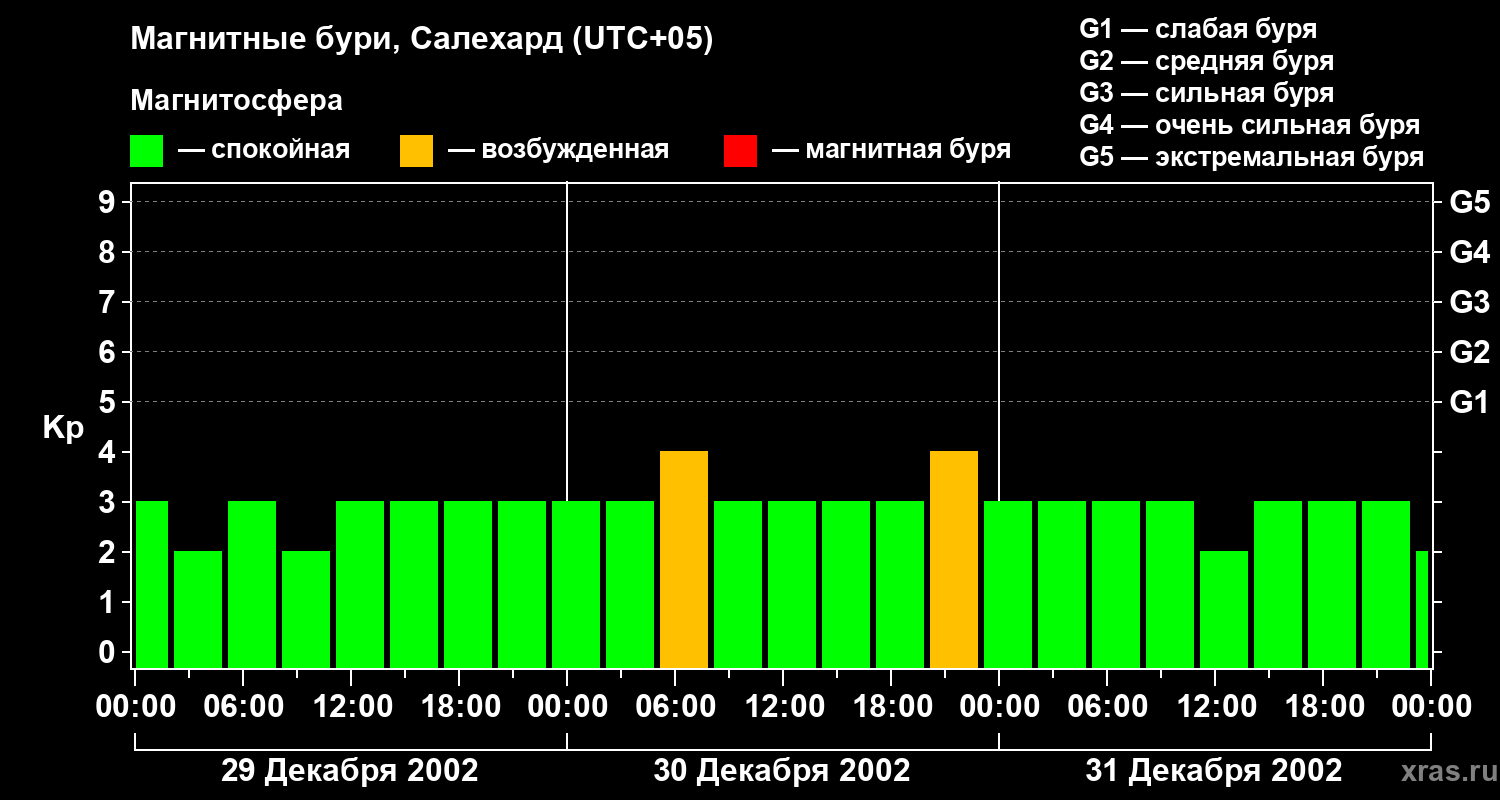This screenshot has width=1500, height=800.
Task: Click legend line 'G5 — экстремальная буря'
Action: pos(1252,157)
